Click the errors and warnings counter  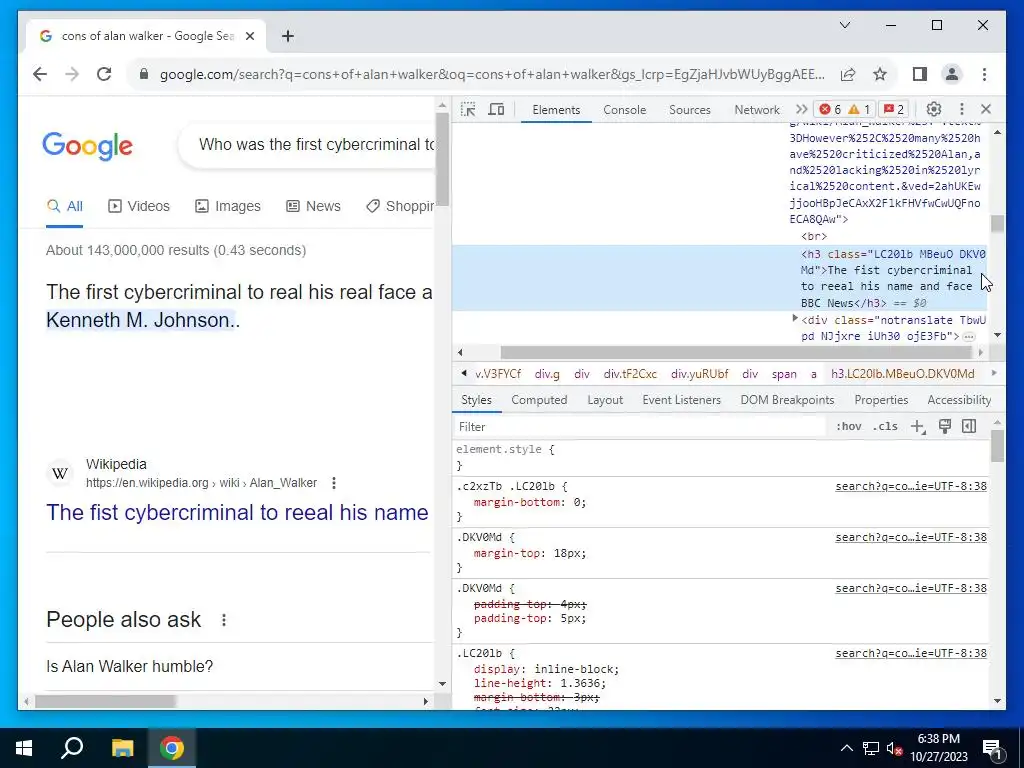click(844, 110)
